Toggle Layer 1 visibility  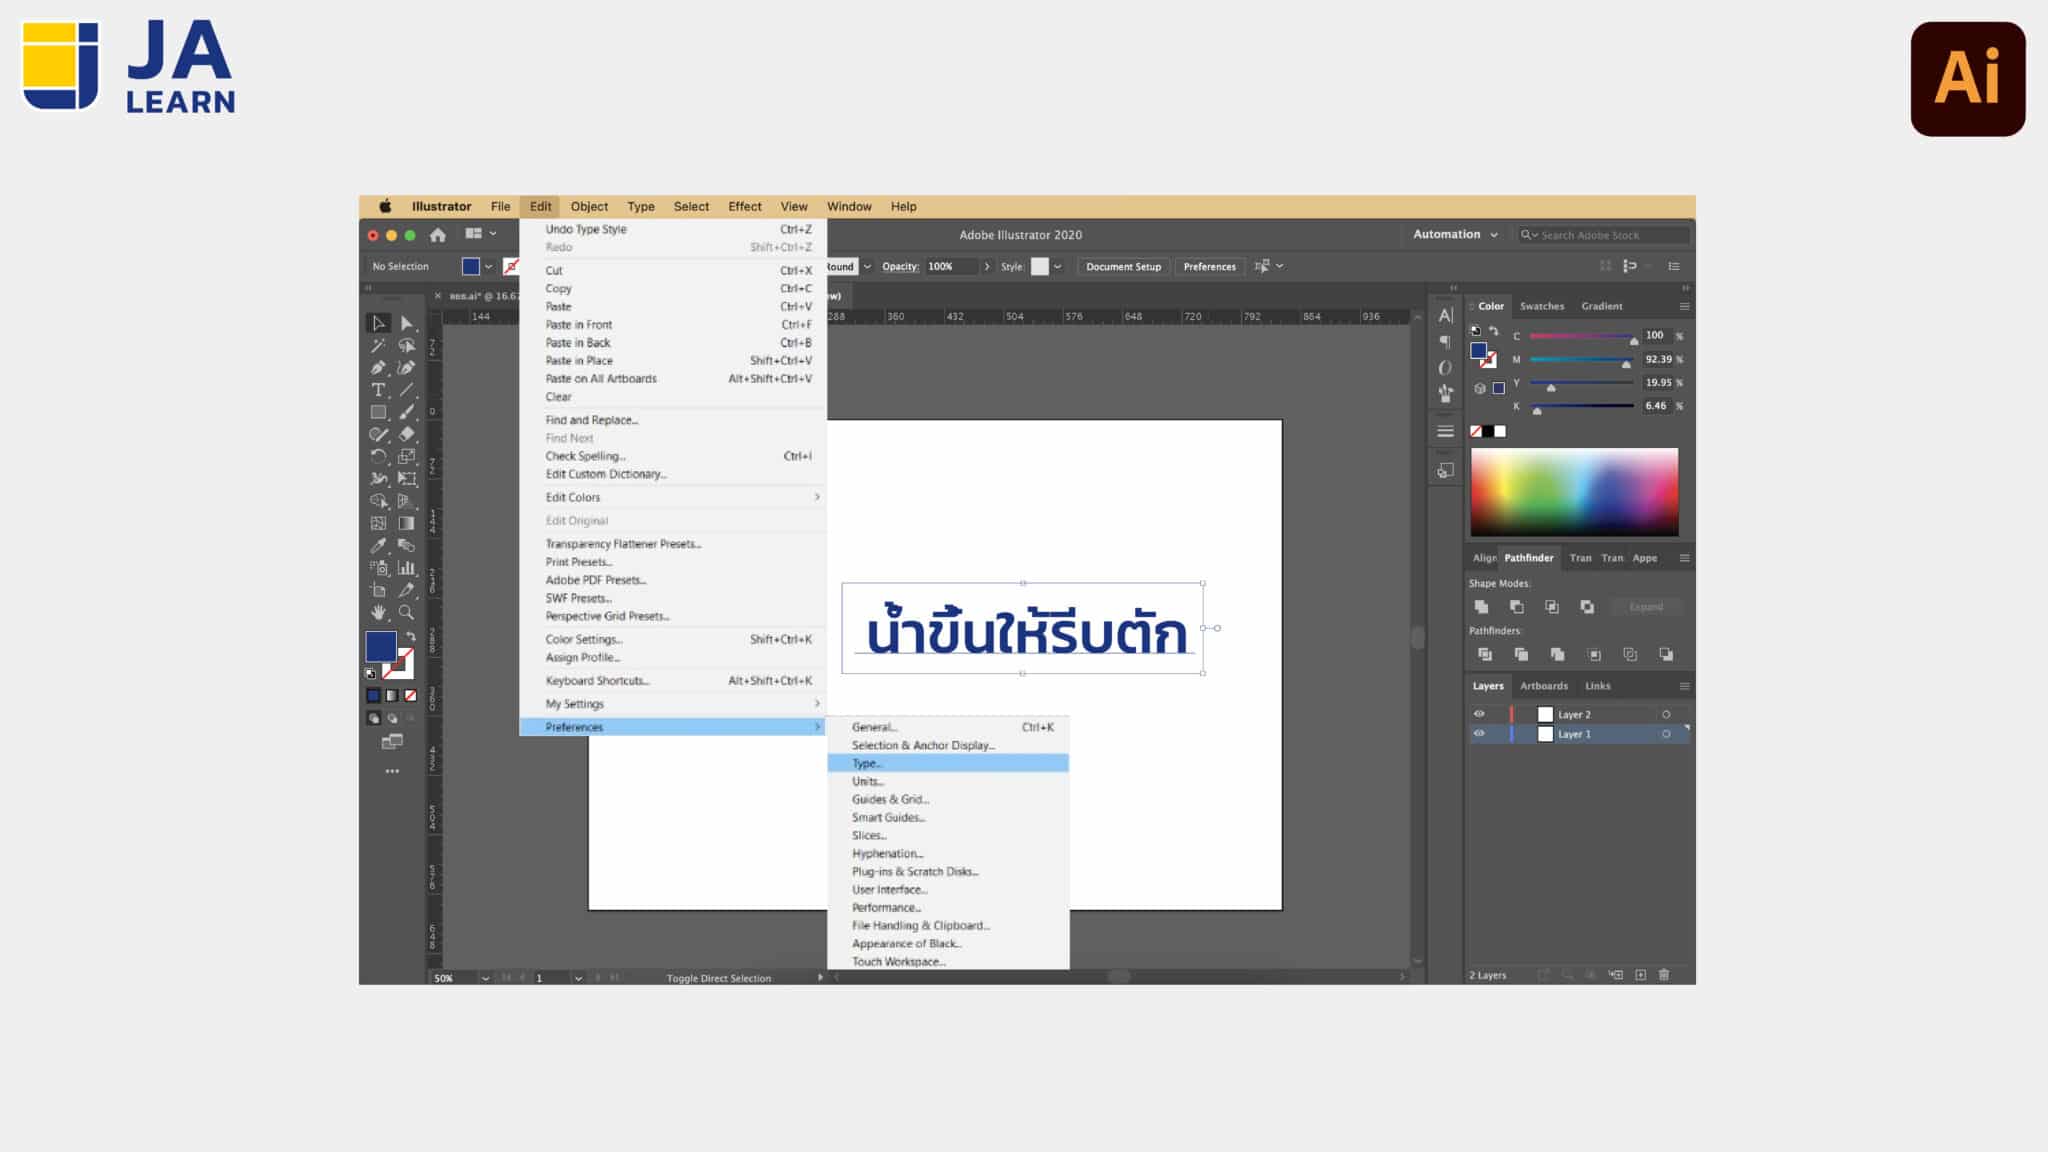[1479, 733]
